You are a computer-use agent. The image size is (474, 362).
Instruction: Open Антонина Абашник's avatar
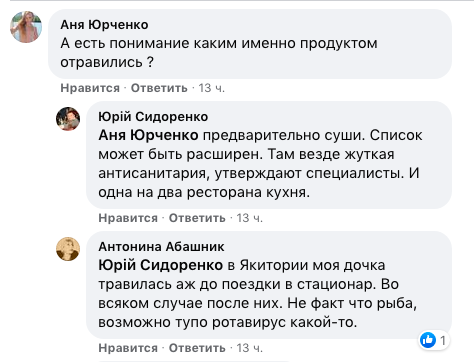[68, 249]
